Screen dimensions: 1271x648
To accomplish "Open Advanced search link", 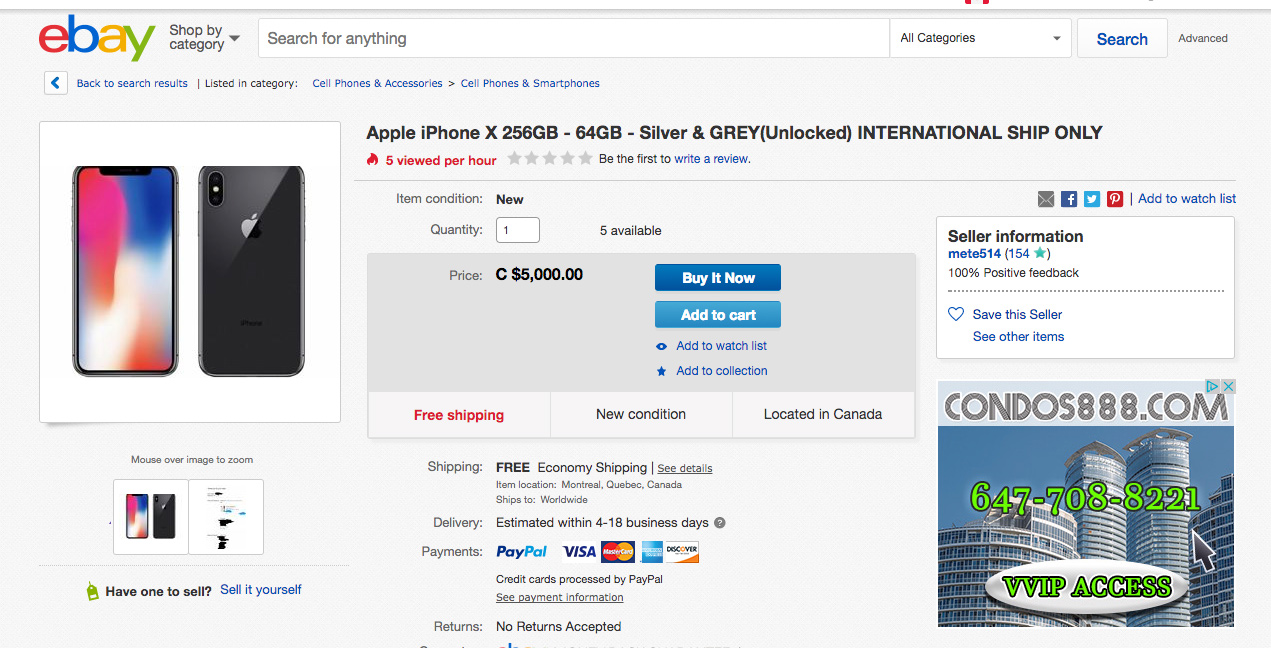I will tap(1203, 38).
